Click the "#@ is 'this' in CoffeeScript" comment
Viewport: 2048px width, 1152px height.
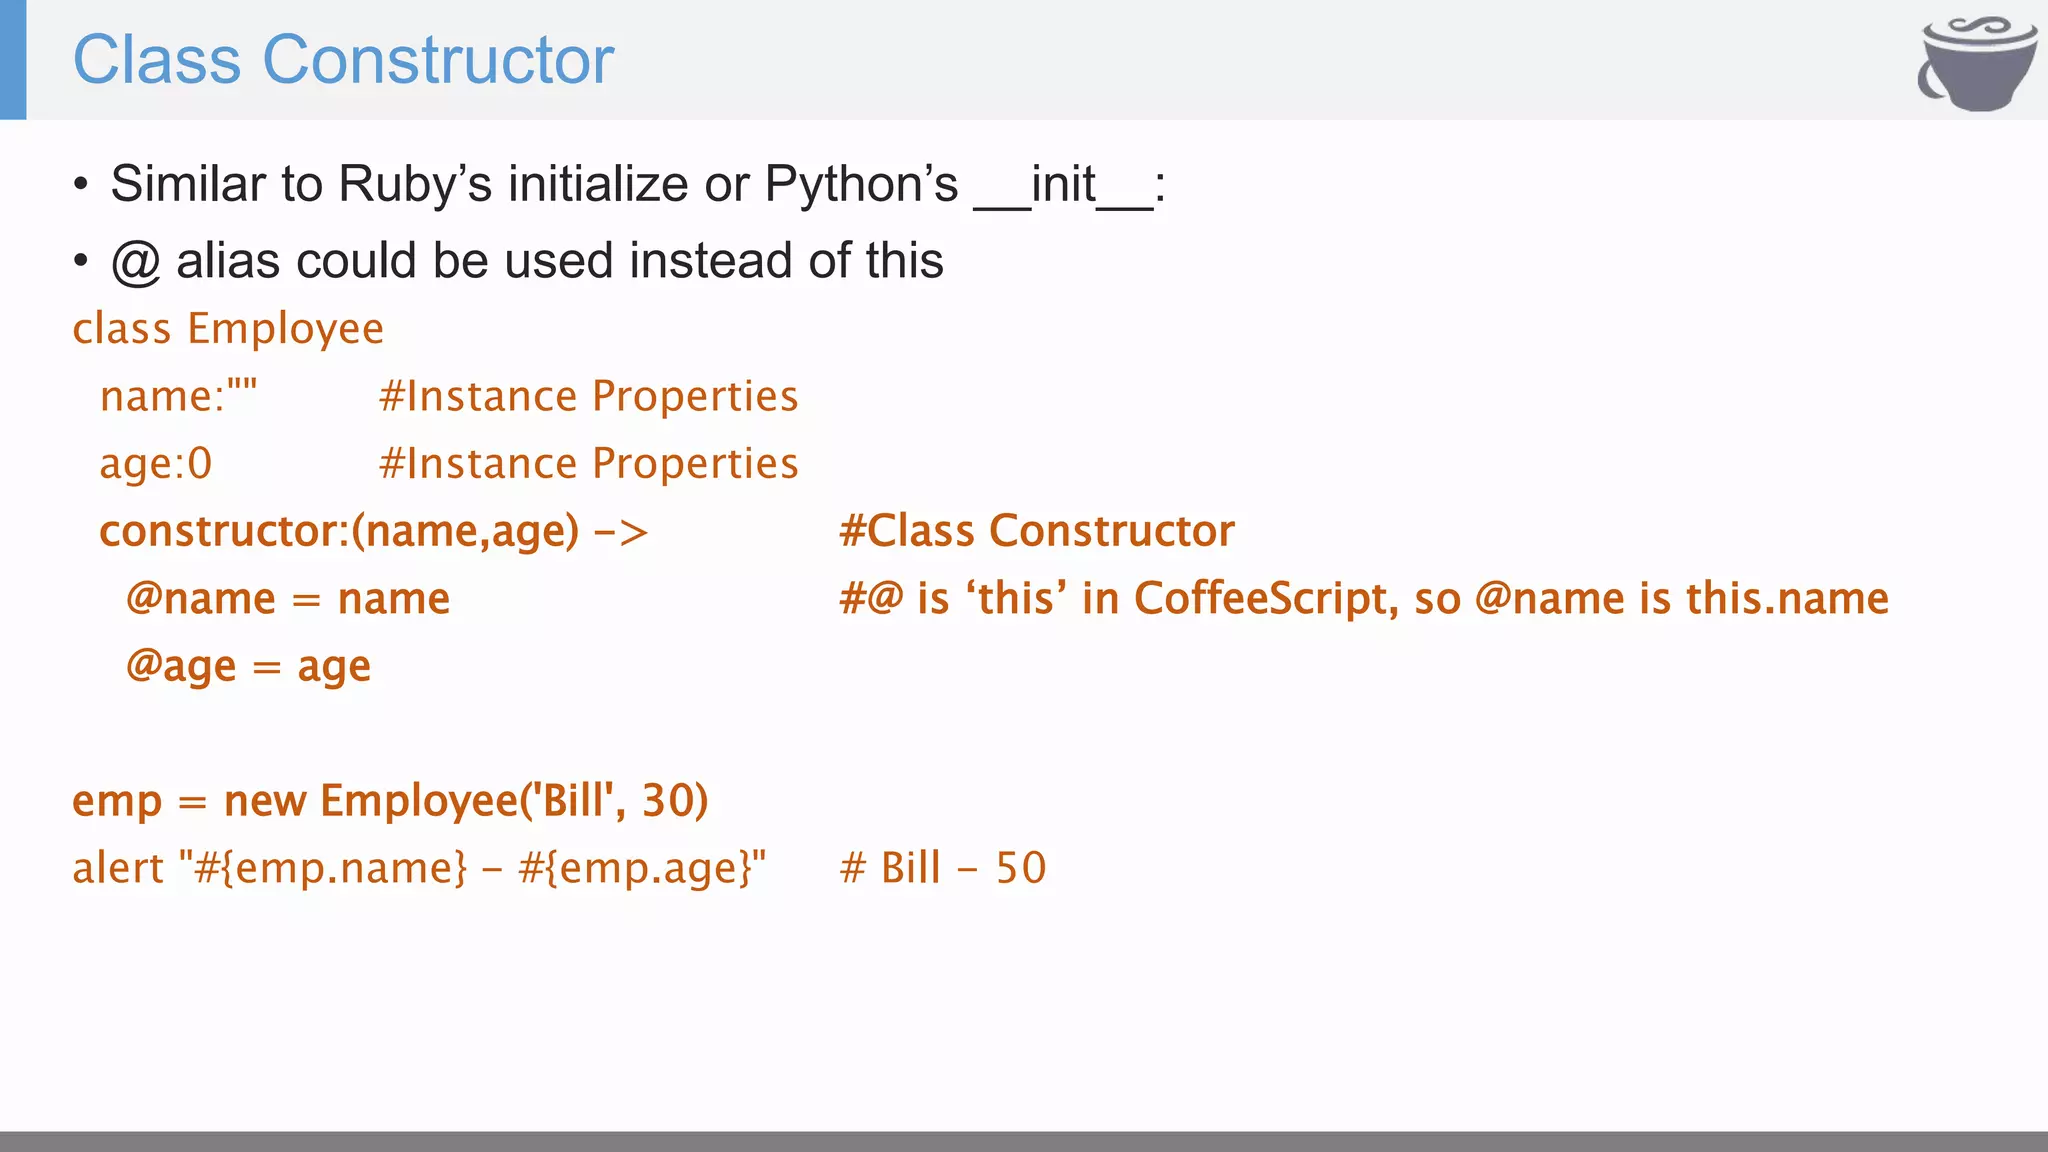click(1364, 598)
